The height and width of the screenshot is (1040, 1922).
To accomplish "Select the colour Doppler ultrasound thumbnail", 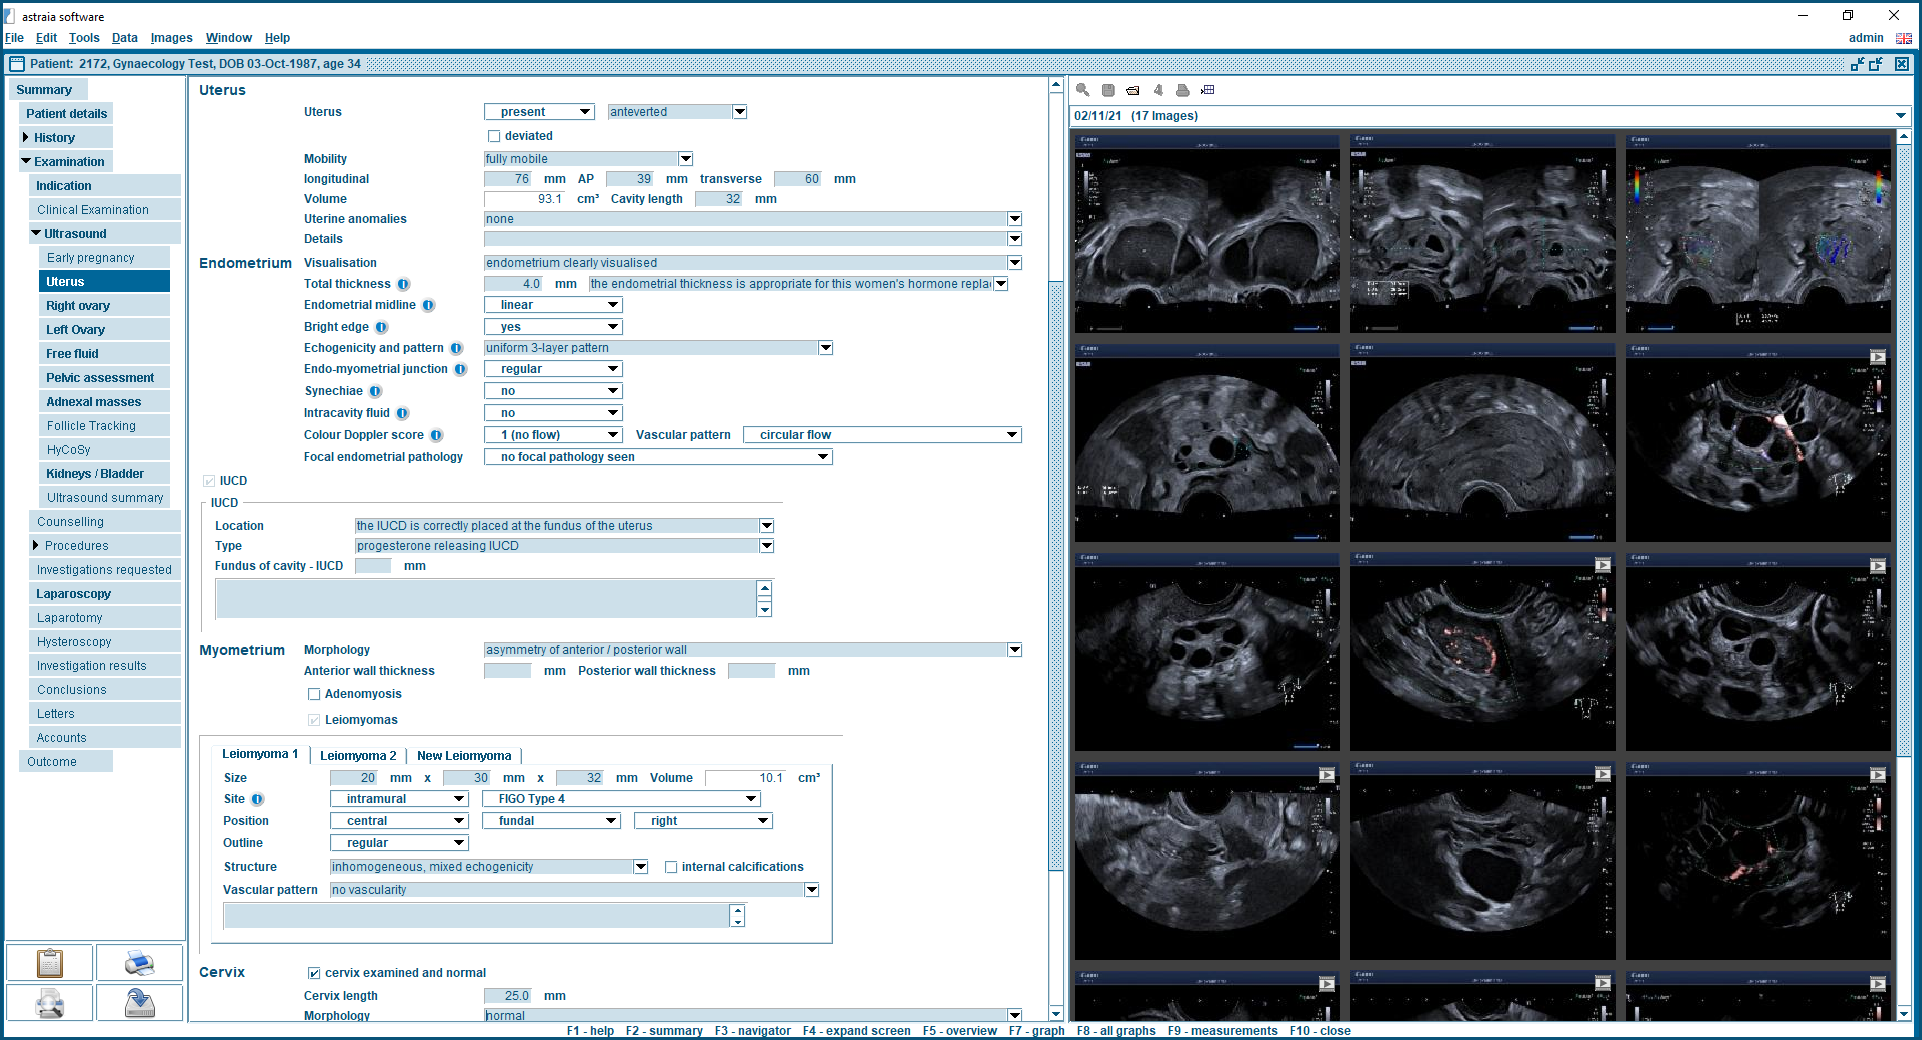I will [x=1757, y=234].
